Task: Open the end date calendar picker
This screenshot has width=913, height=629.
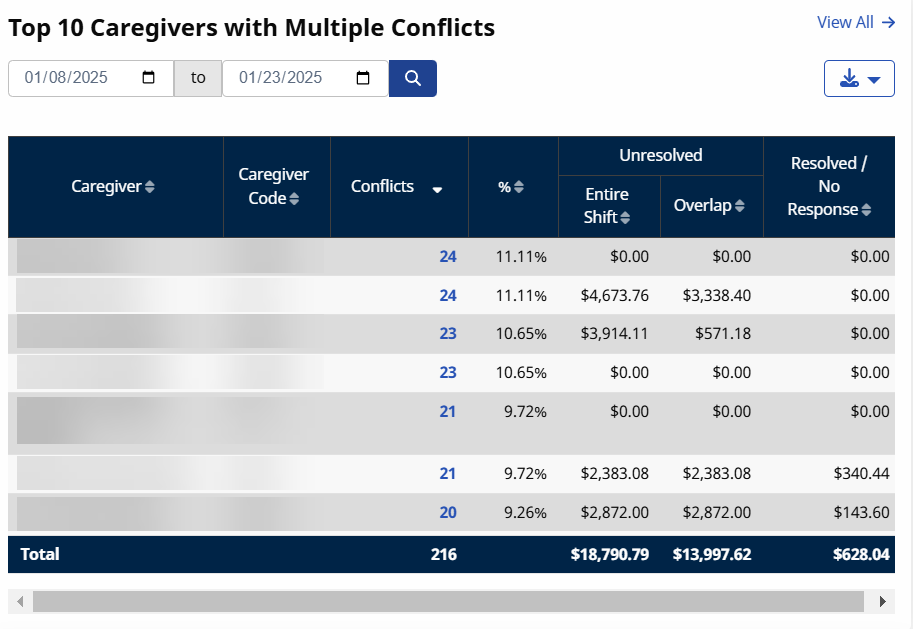Action: coord(363,78)
